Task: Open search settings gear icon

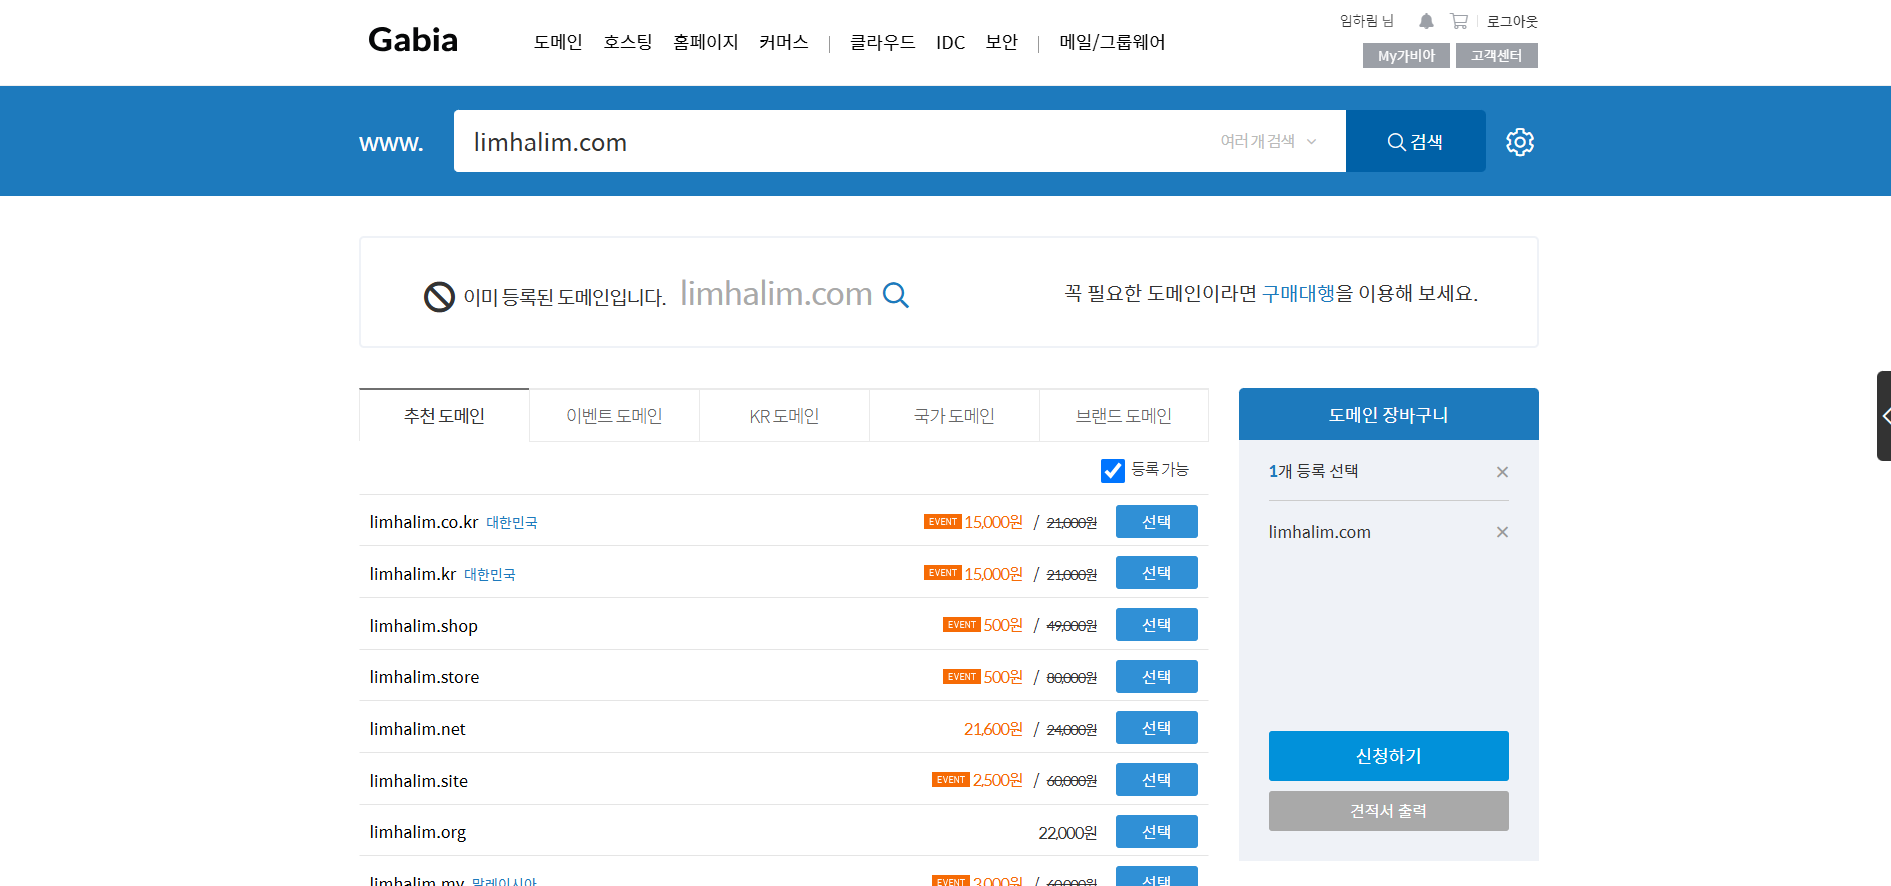Action: tap(1520, 142)
